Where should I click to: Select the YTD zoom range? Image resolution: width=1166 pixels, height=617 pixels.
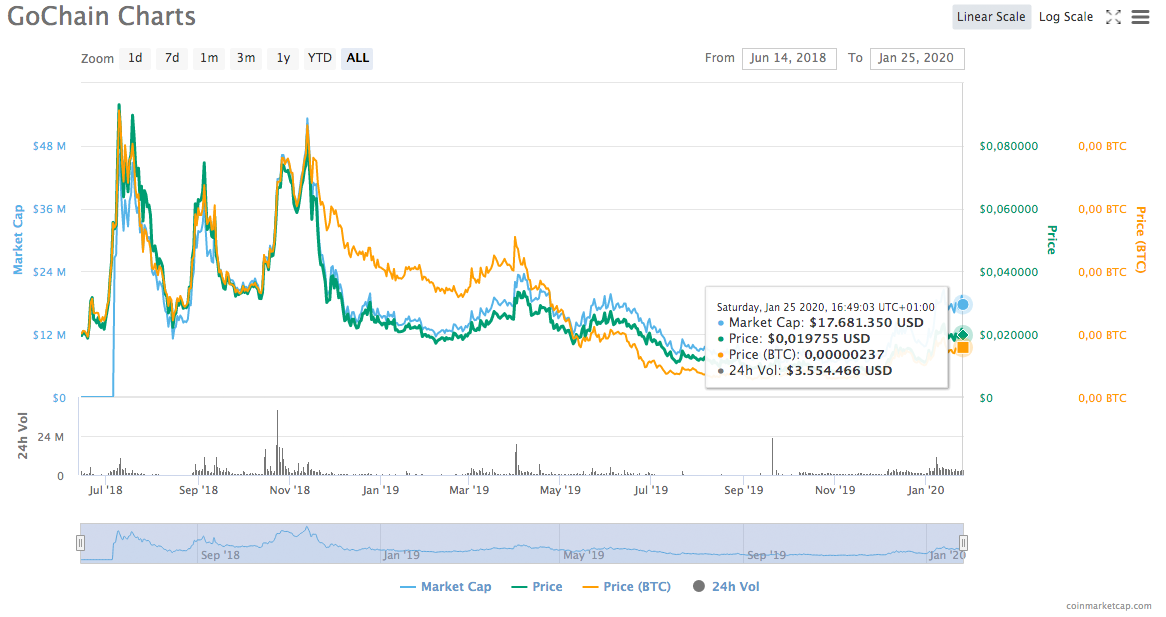(x=319, y=58)
